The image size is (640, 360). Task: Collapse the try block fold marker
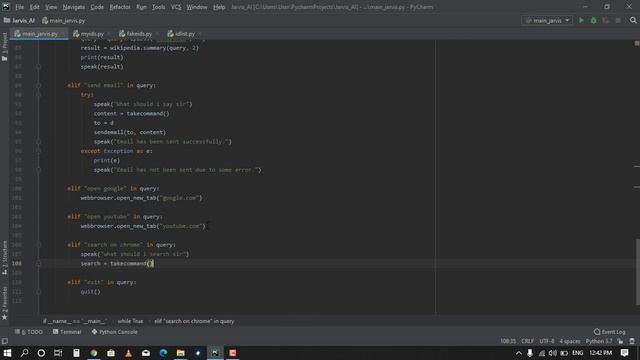pos(39,95)
